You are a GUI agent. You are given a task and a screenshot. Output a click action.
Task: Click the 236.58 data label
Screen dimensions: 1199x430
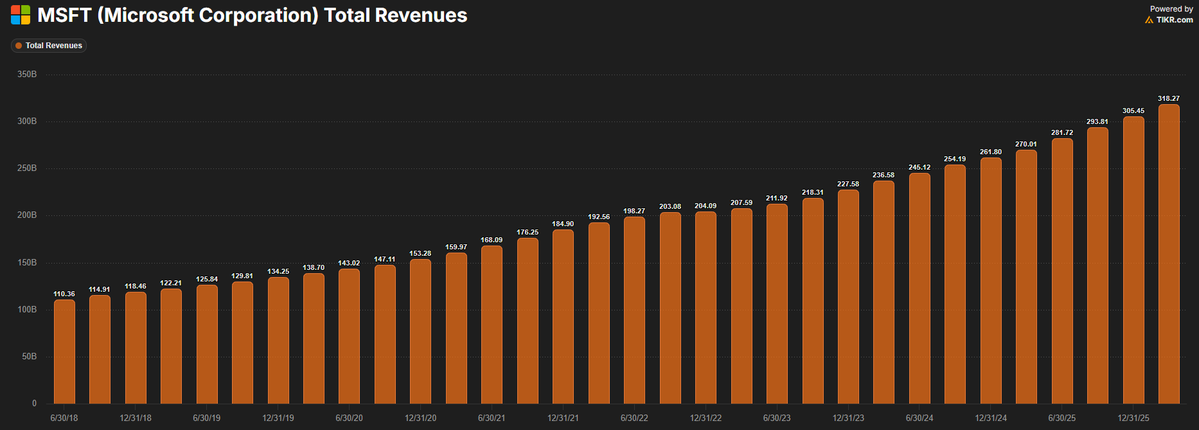click(x=884, y=176)
